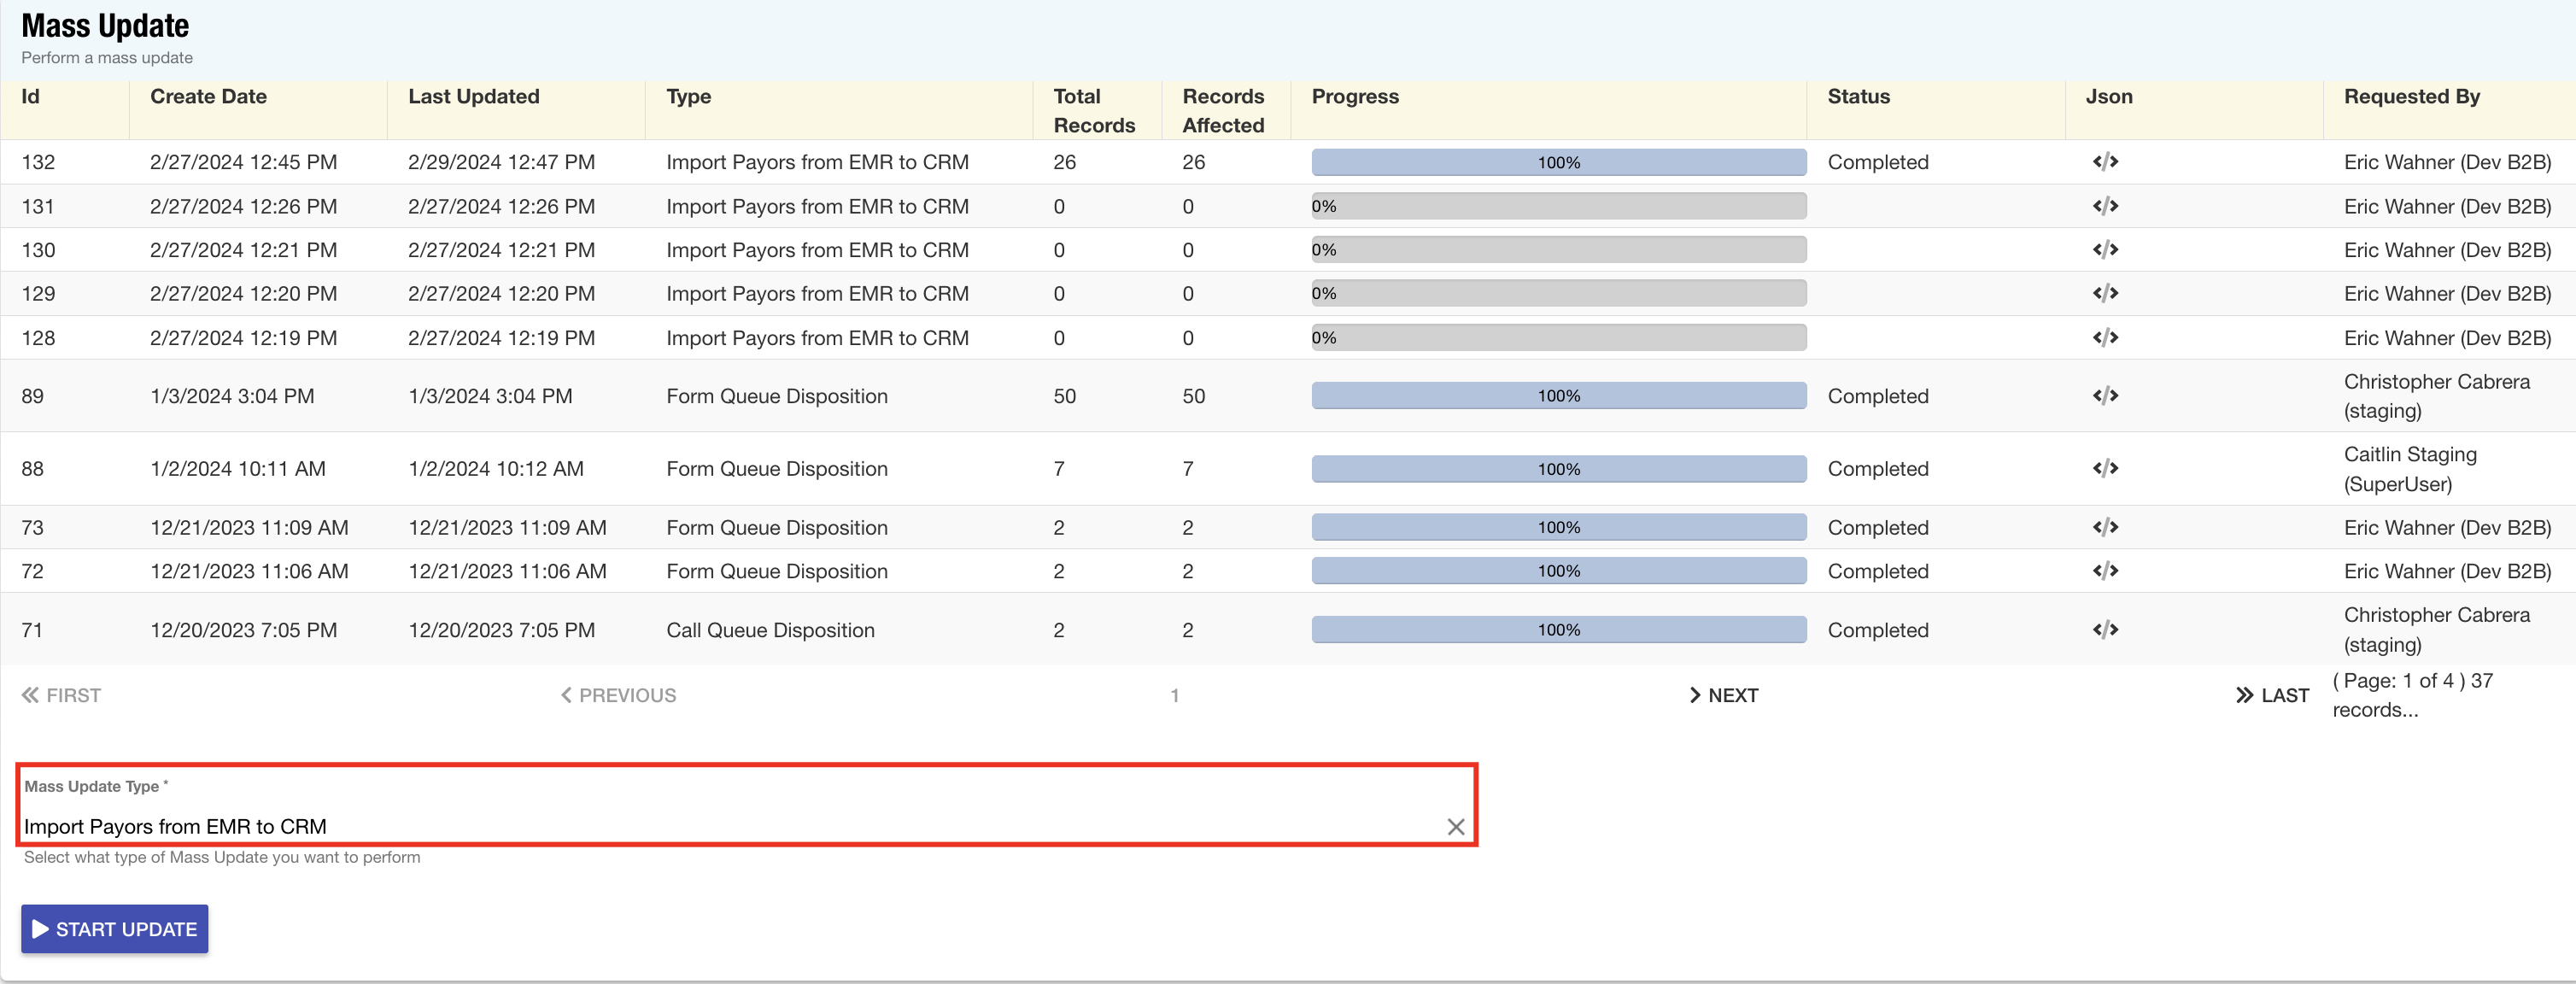Sort by the Create Date column header
This screenshot has height=984, width=2576.
208,97
